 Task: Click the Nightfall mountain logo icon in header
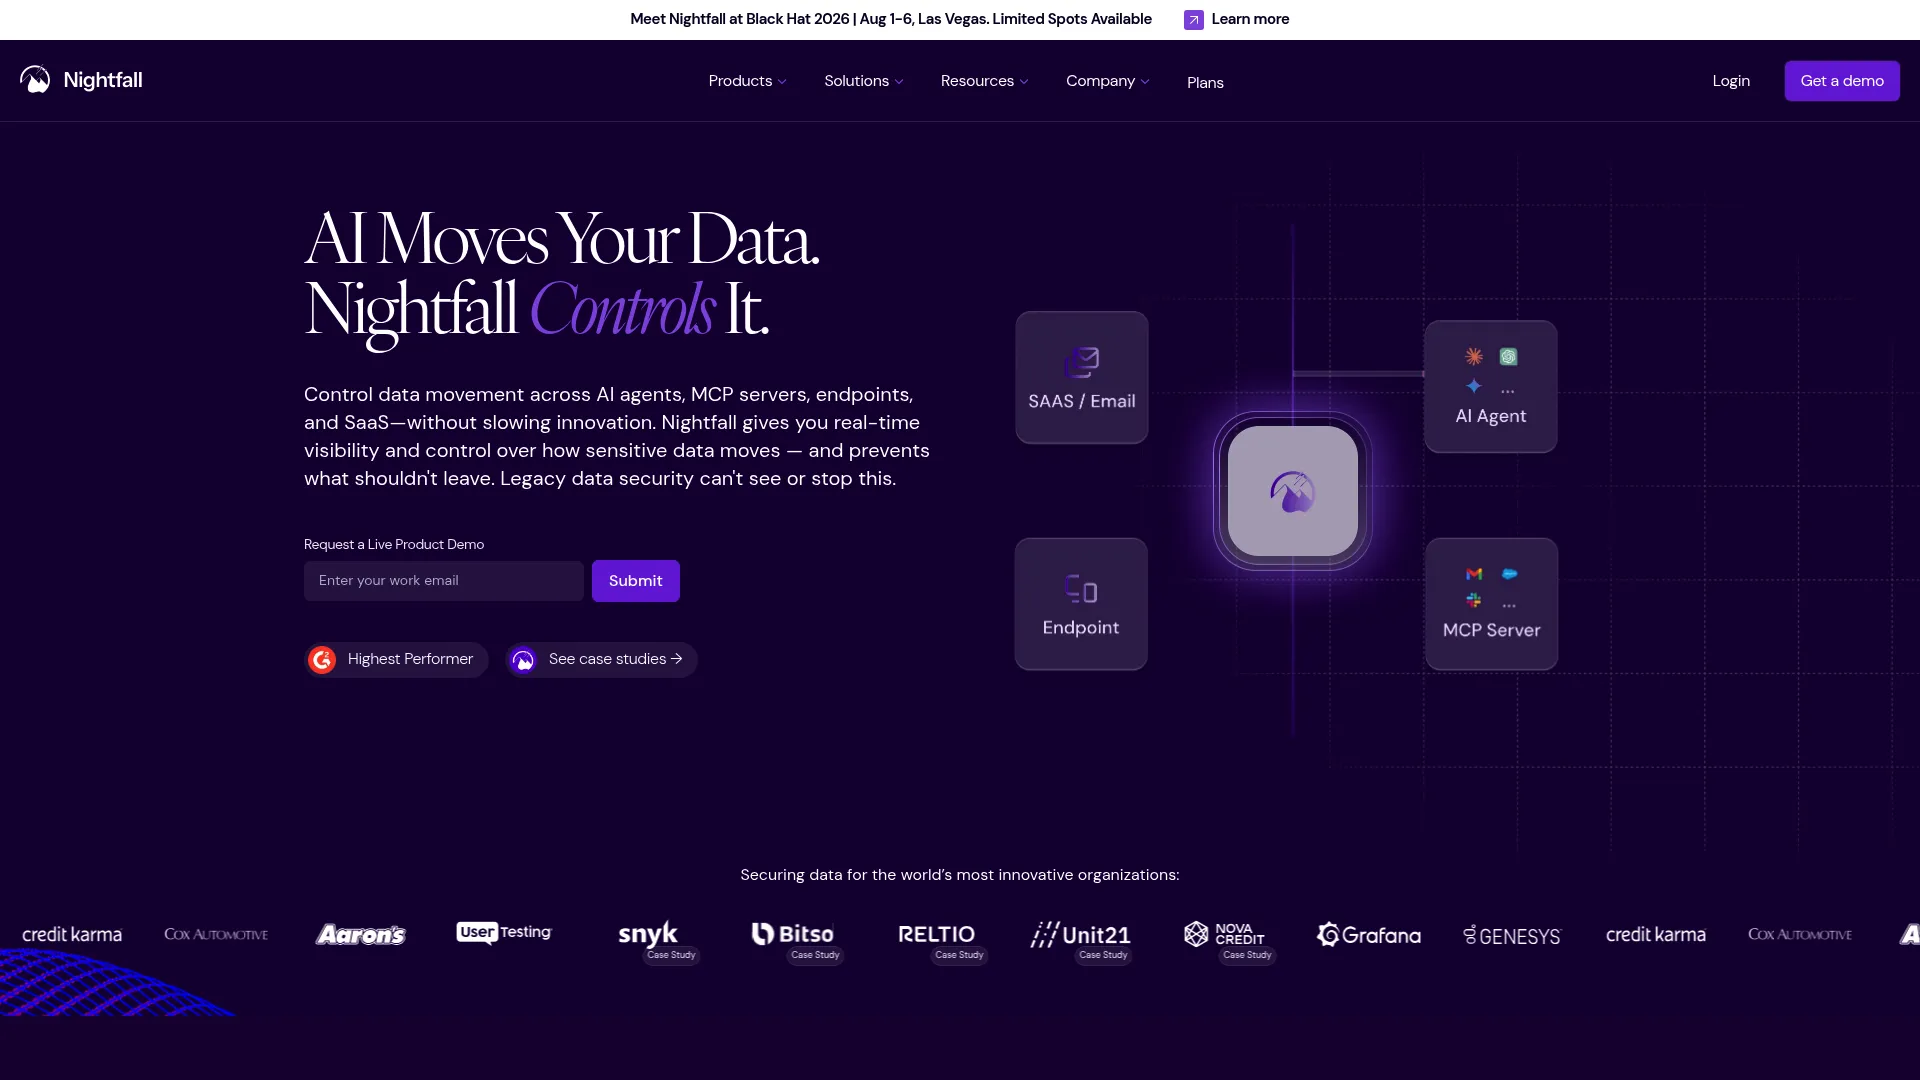pyautogui.click(x=35, y=80)
